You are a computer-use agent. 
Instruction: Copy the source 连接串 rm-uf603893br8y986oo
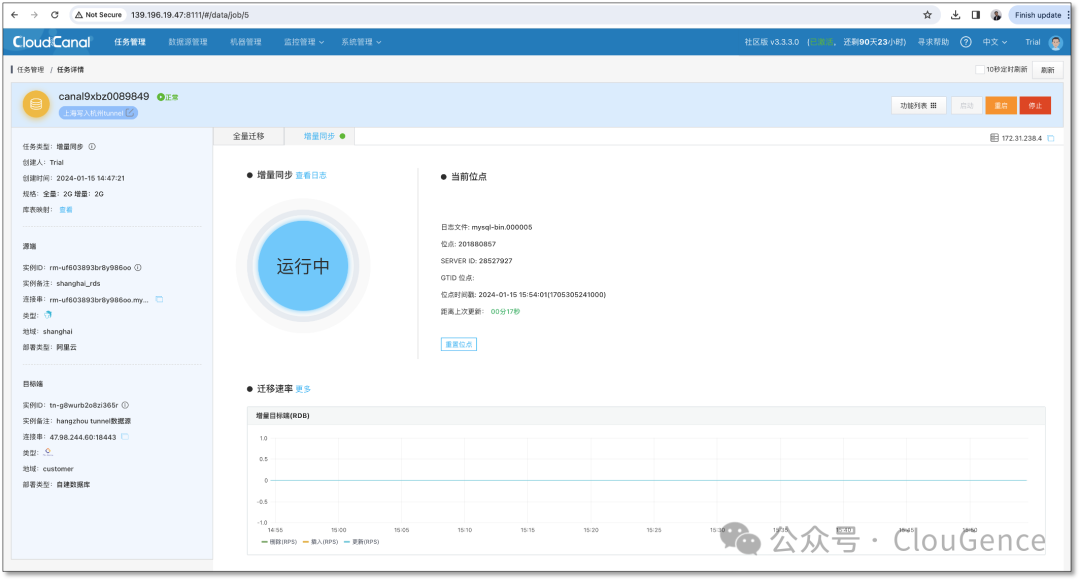coord(159,299)
